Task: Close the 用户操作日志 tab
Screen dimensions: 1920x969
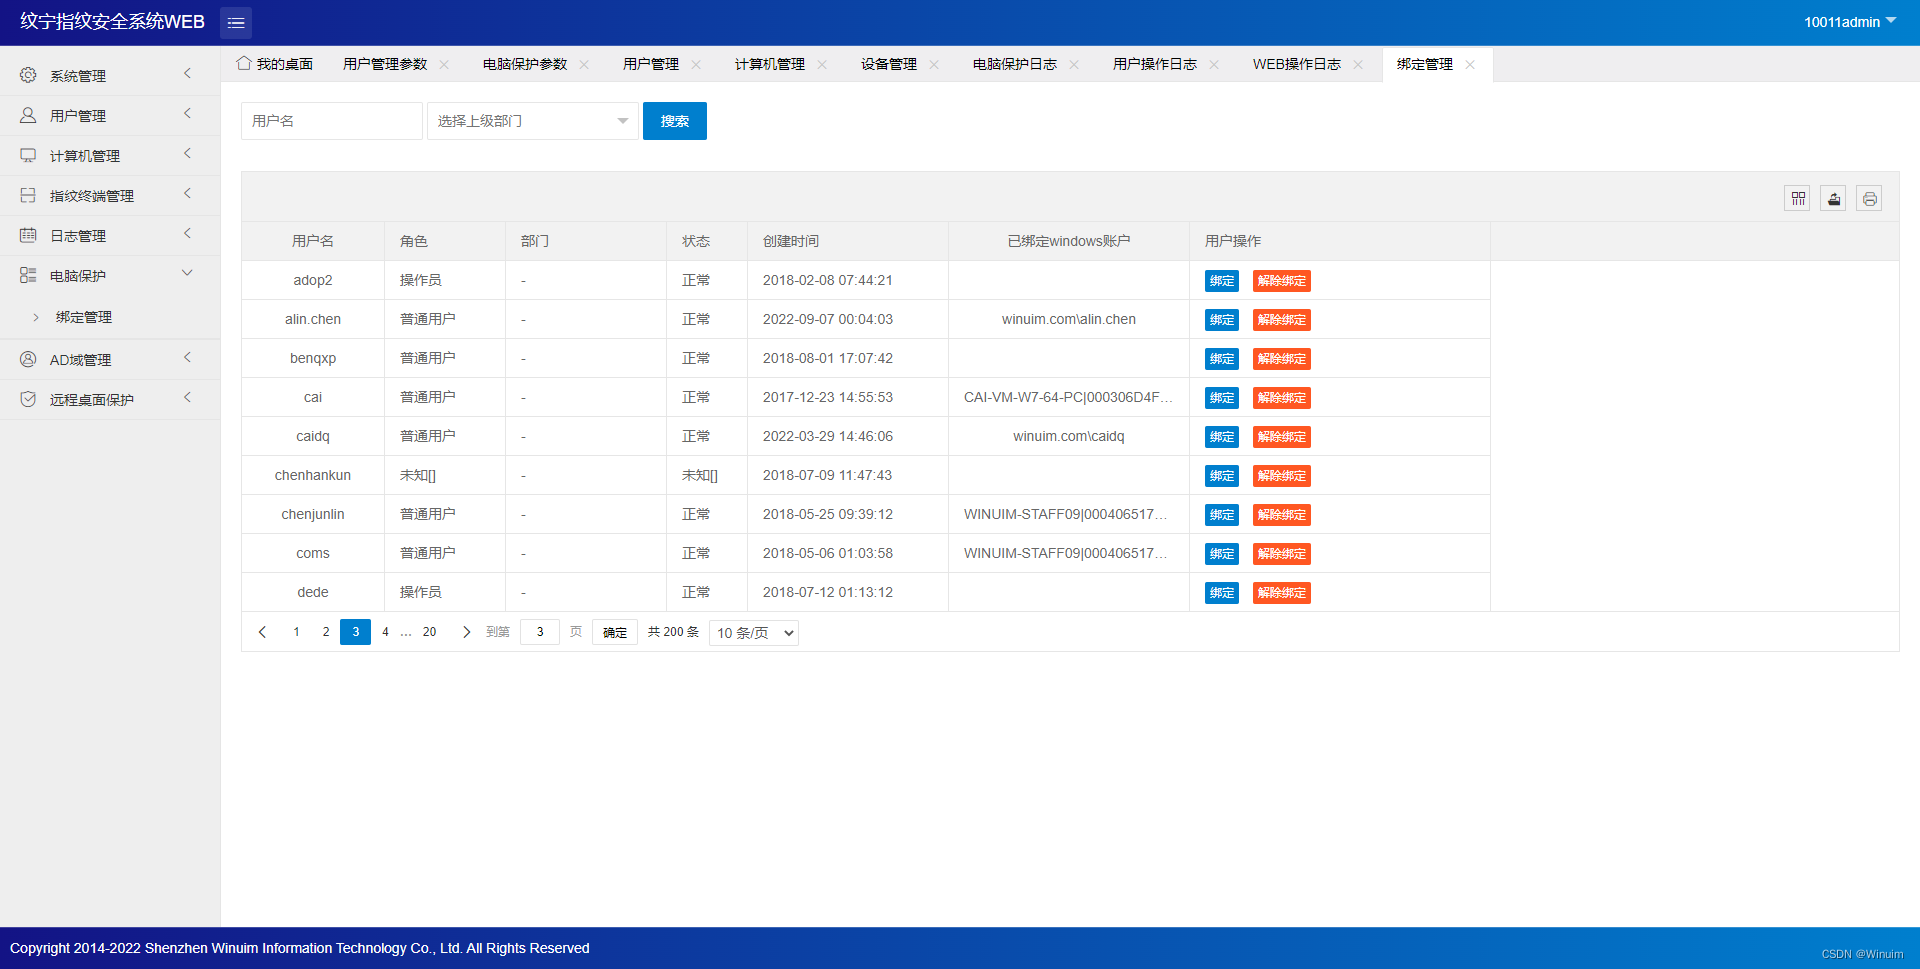Action: [x=1214, y=64]
